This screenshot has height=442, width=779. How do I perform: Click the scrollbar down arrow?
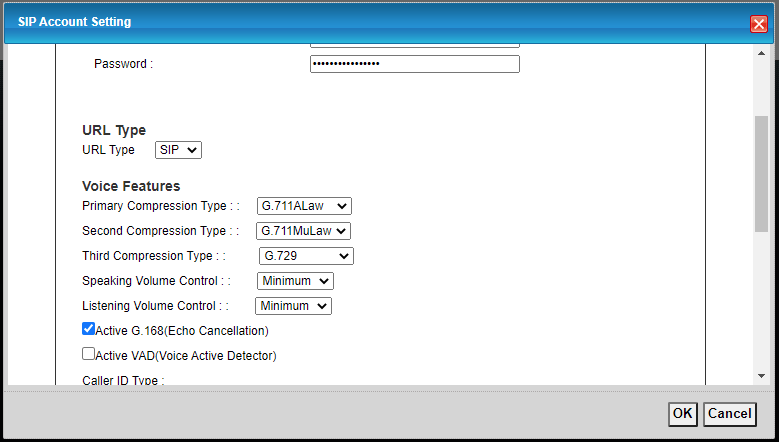[761, 375]
